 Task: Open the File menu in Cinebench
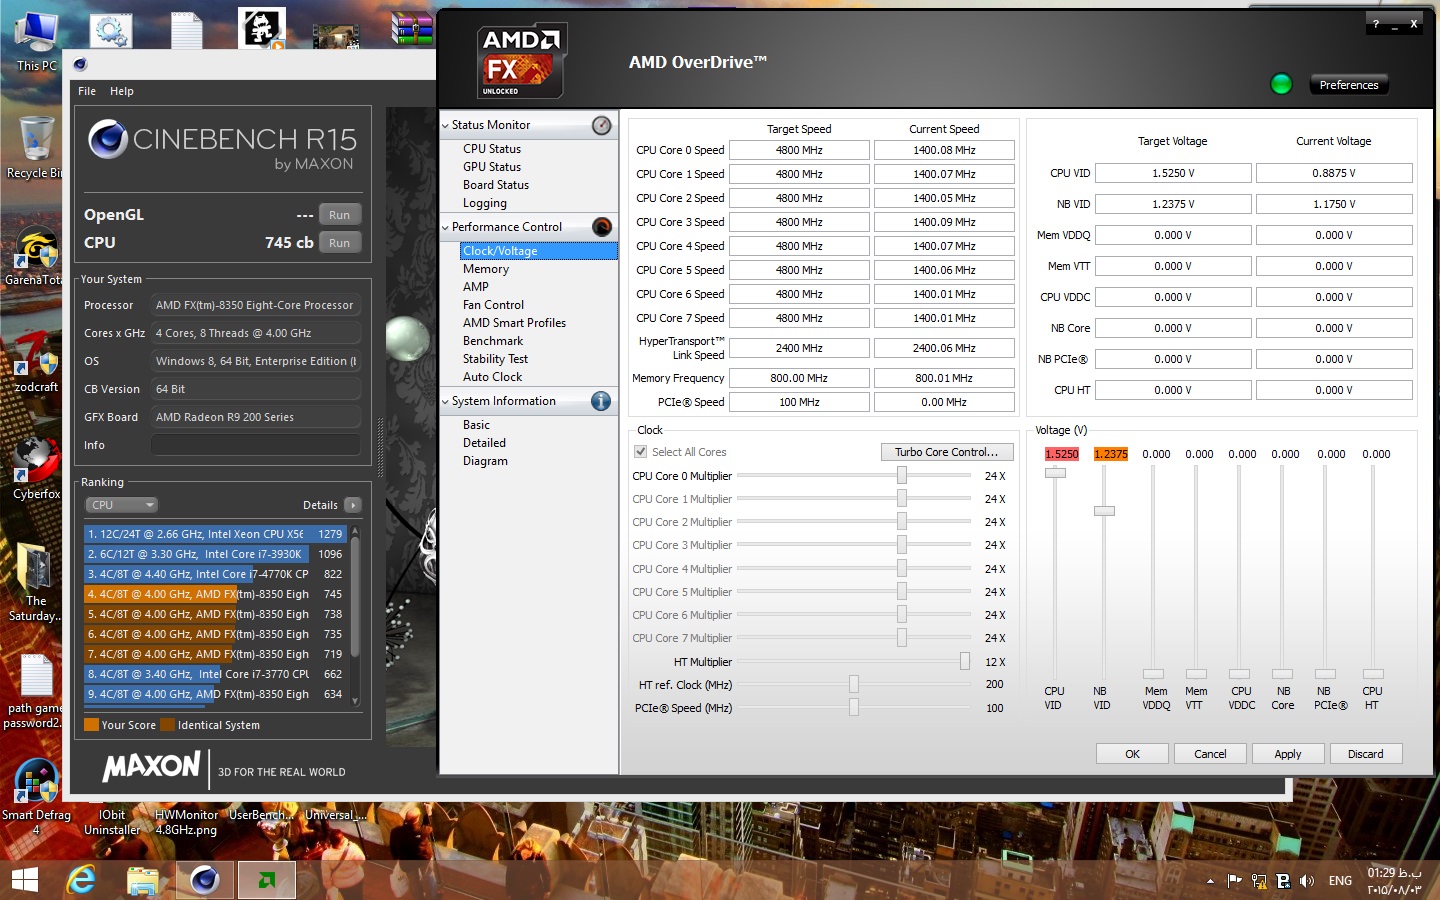coord(86,91)
